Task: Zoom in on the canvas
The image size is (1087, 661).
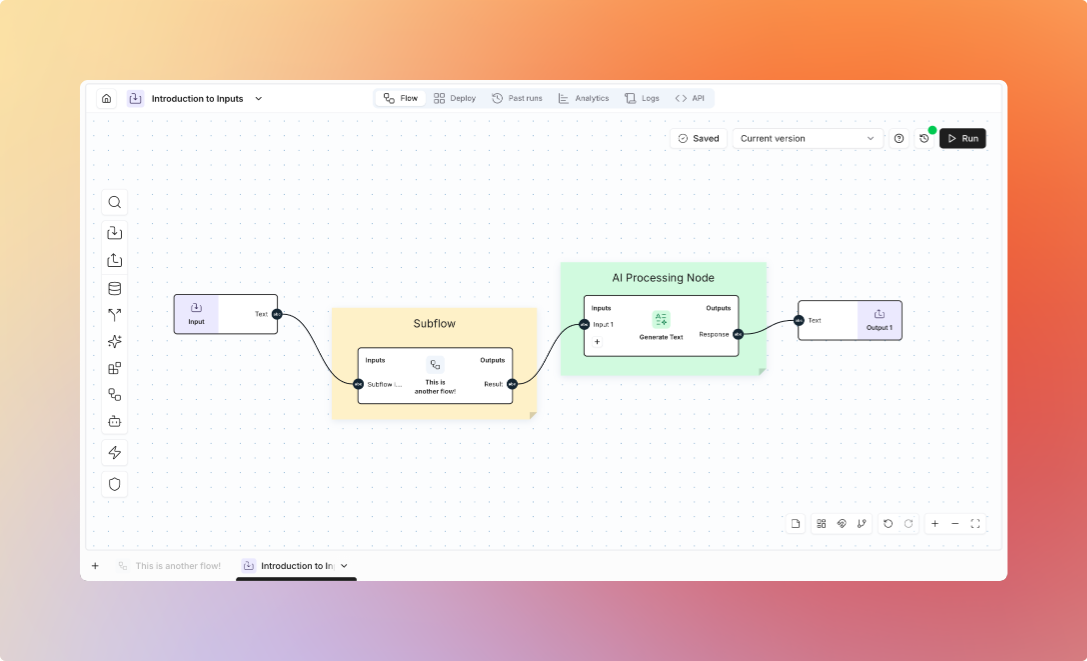Action: [x=934, y=524]
